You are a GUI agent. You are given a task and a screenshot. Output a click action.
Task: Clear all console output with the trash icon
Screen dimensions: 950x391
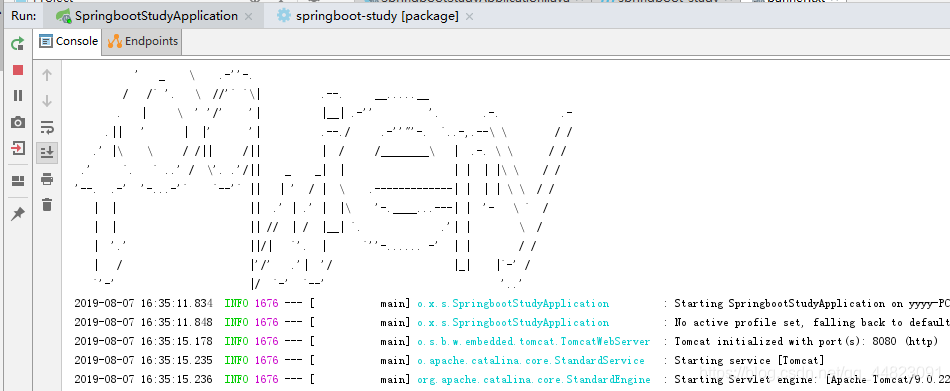coord(47,205)
